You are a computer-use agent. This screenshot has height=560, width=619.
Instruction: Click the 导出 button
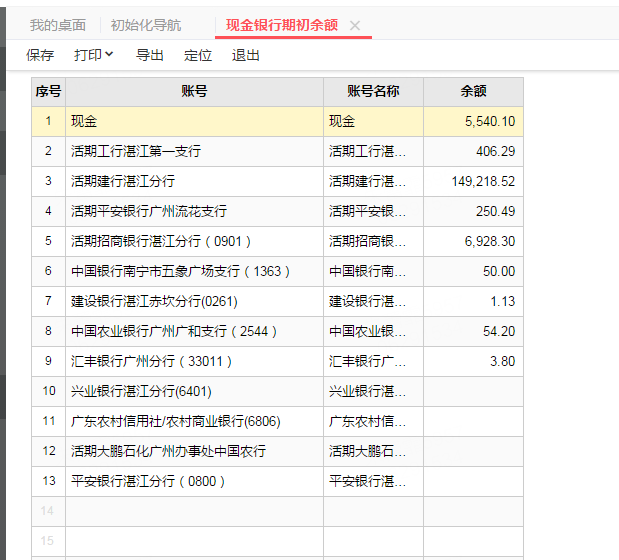point(150,55)
